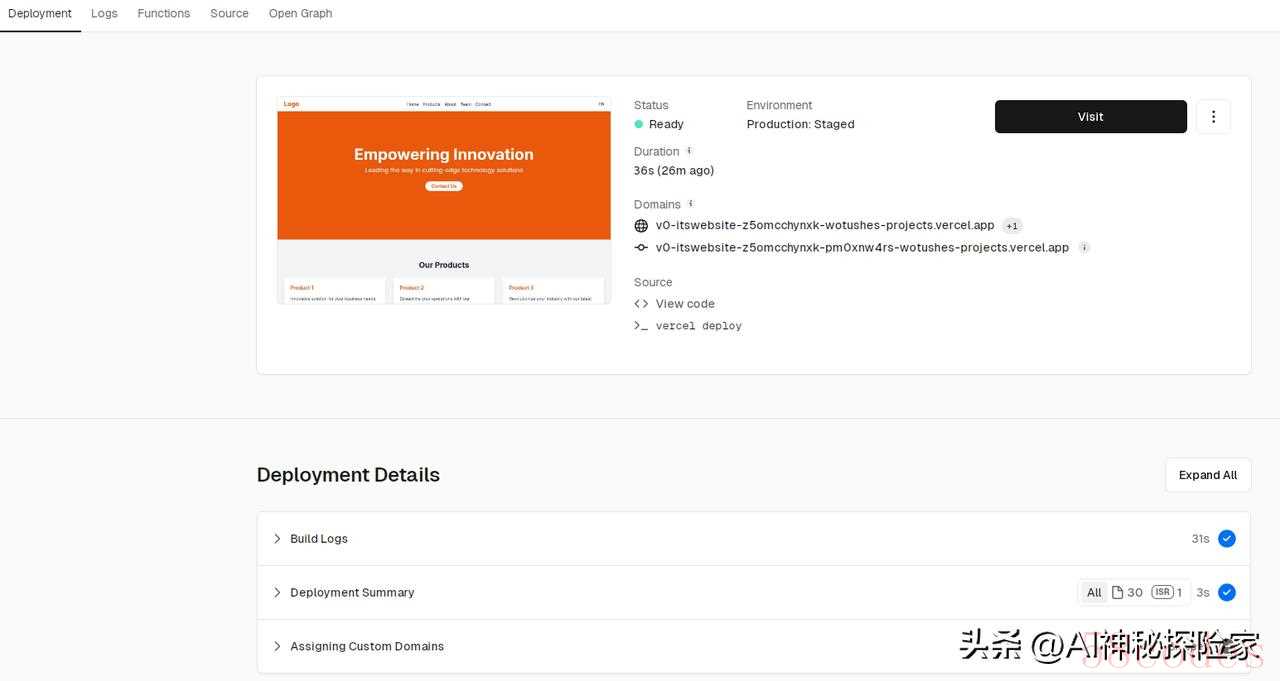Image resolution: width=1280 pixels, height=681 pixels.
Task: Select the All filter in Deployment Summary
Action: (1094, 593)
